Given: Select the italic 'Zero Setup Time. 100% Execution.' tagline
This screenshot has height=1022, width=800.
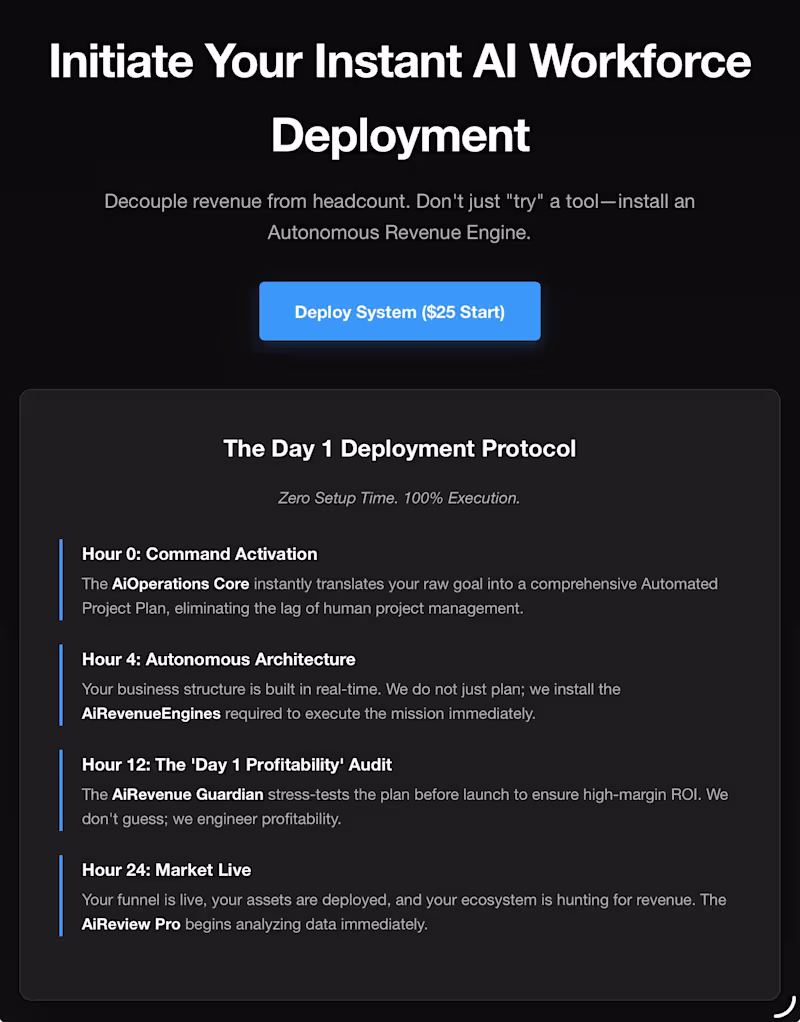Looking at the screenshot, I should pyautogui.click(x=399, y=497).
